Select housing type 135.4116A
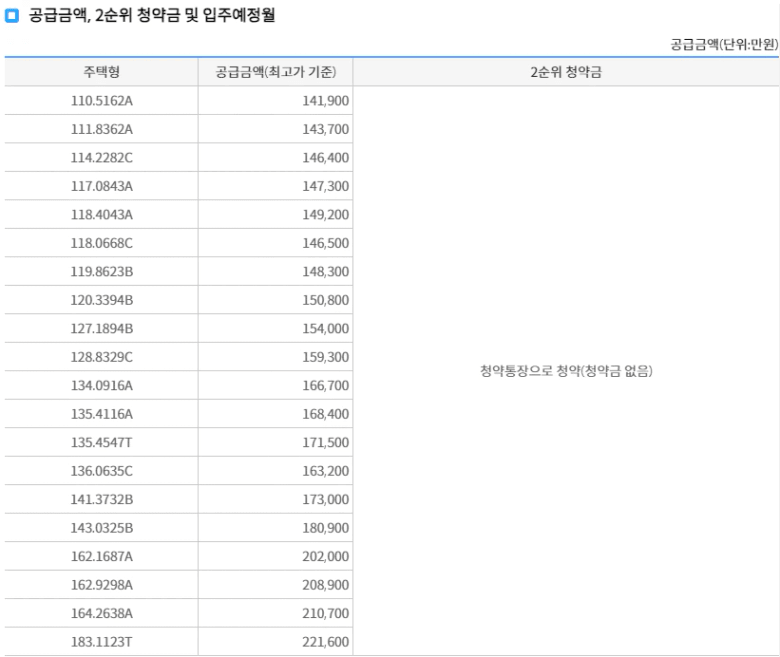 pyautogui.click(x=101, y=414)
